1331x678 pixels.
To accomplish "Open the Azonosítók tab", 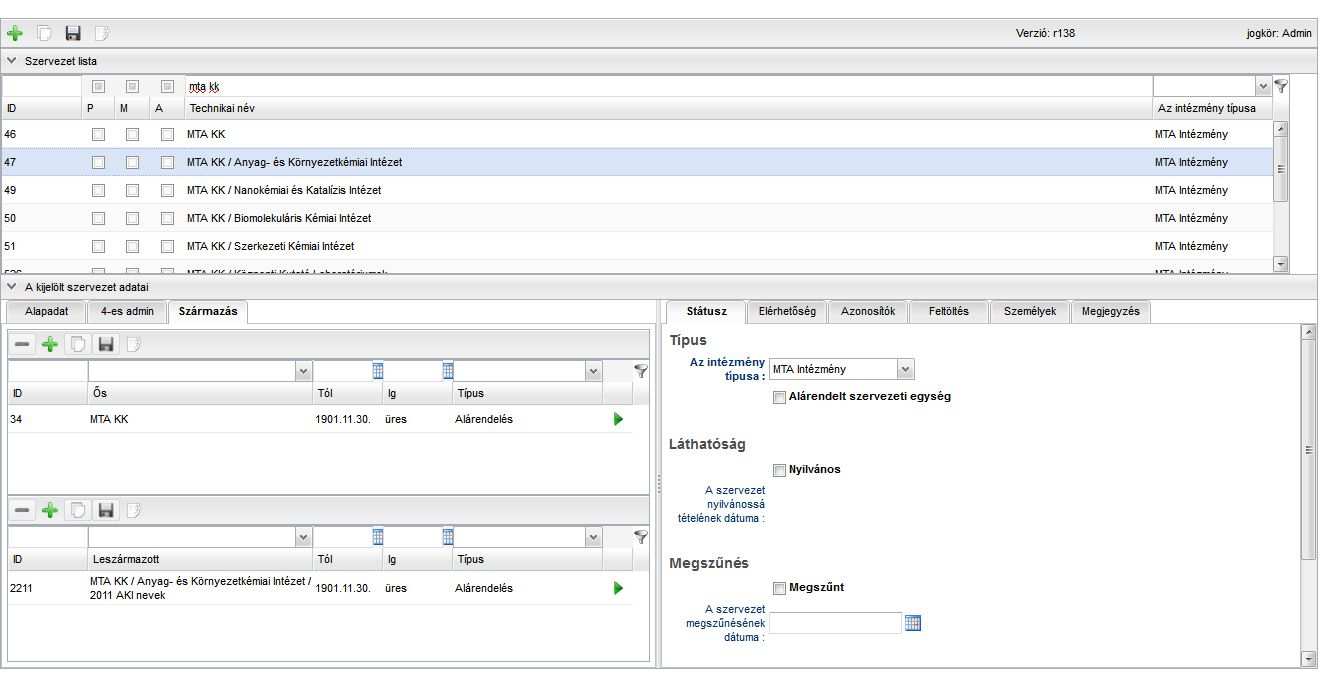I will pos(868,312).
